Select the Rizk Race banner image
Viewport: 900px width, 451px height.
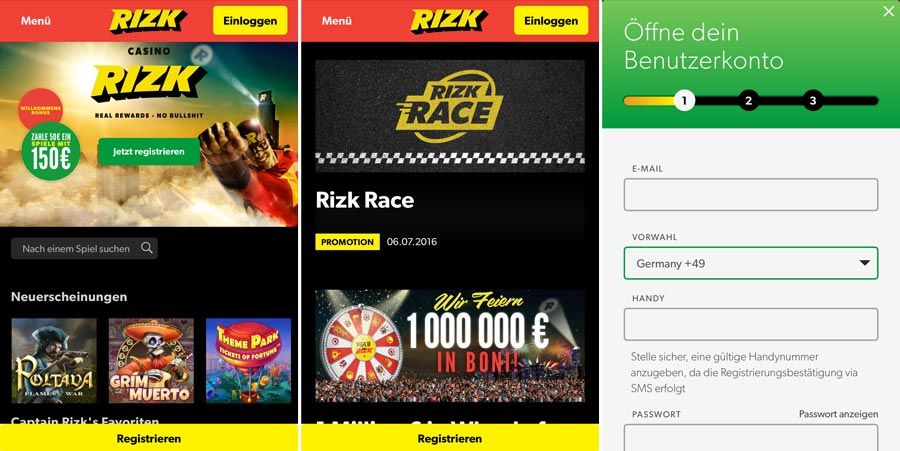click(x=450, y=116)
